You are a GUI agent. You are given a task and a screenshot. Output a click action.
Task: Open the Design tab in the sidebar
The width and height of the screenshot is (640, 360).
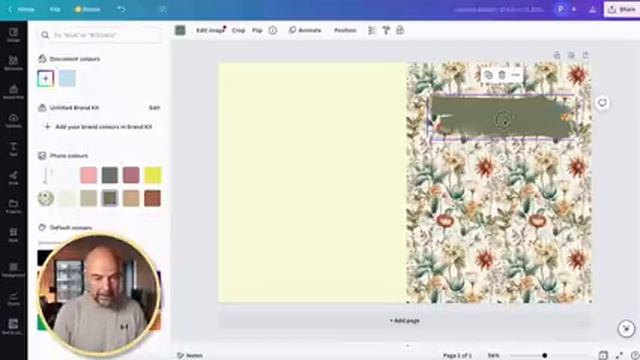(13, 35)
